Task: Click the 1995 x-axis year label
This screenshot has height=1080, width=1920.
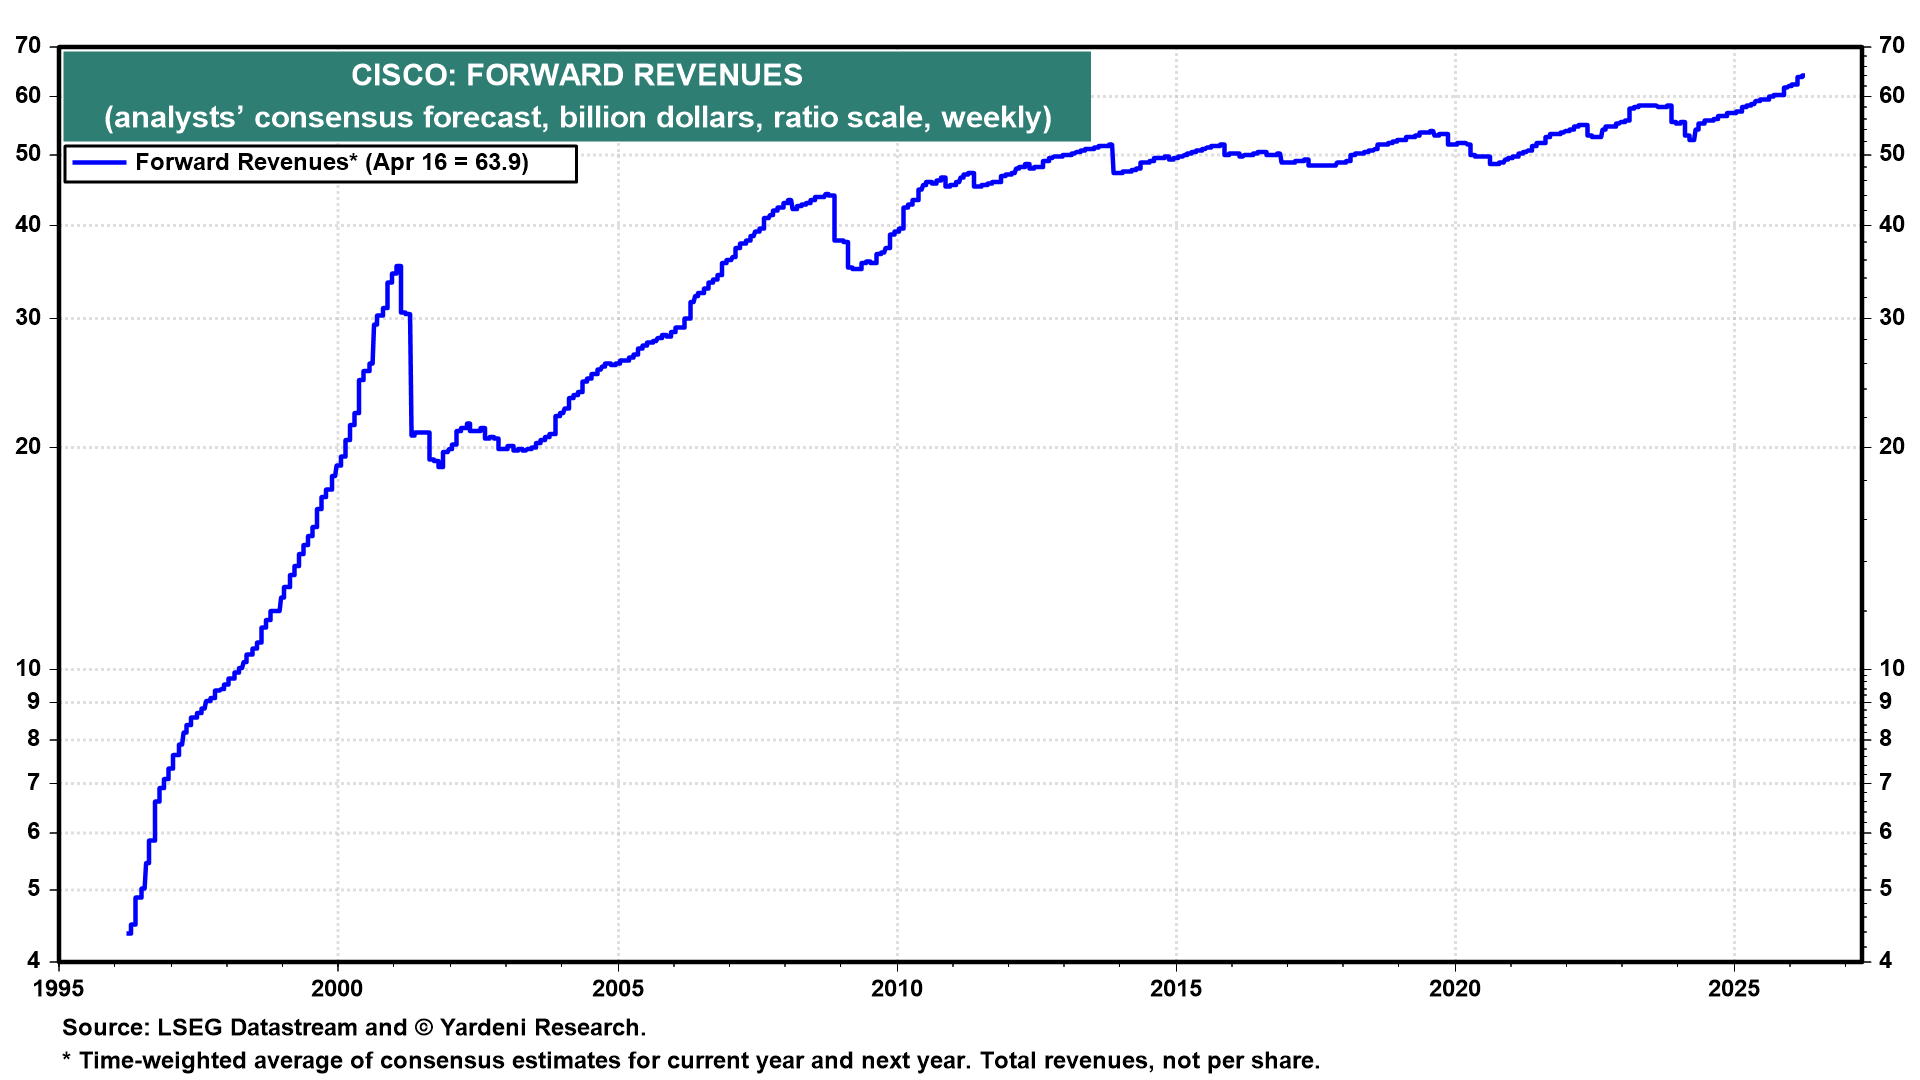Action: click(x=59, y=989)
